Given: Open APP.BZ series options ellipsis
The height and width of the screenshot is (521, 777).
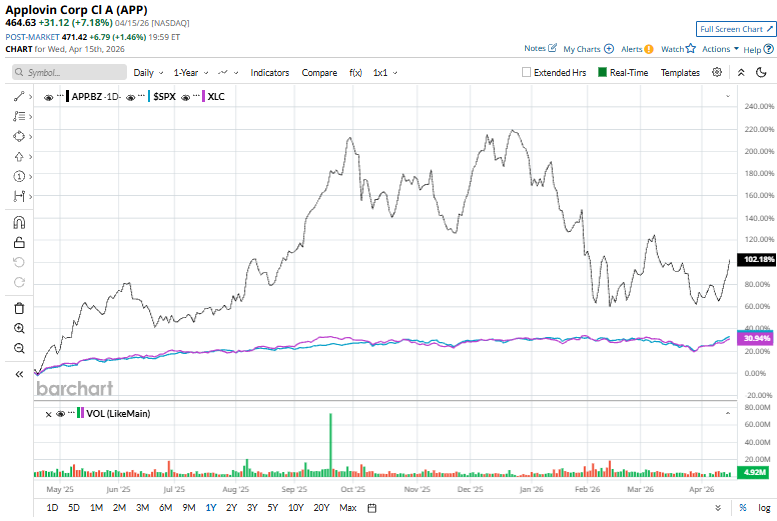Looking at the screenshot, I should [60, 95].
